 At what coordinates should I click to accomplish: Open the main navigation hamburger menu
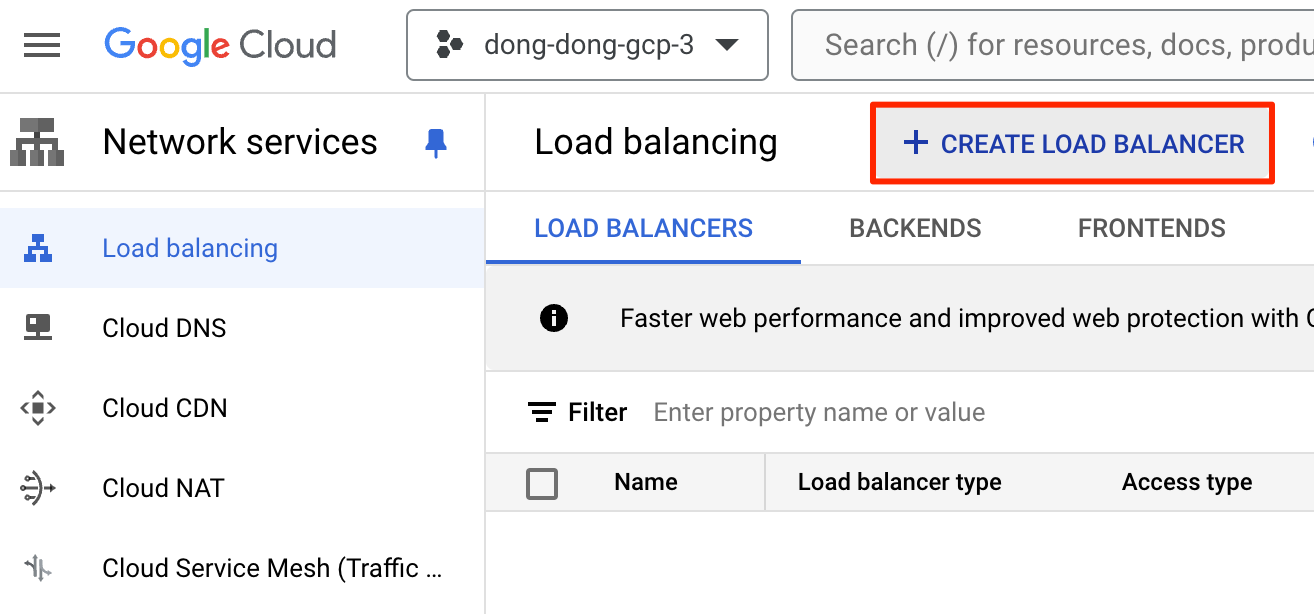coord(42,45)
